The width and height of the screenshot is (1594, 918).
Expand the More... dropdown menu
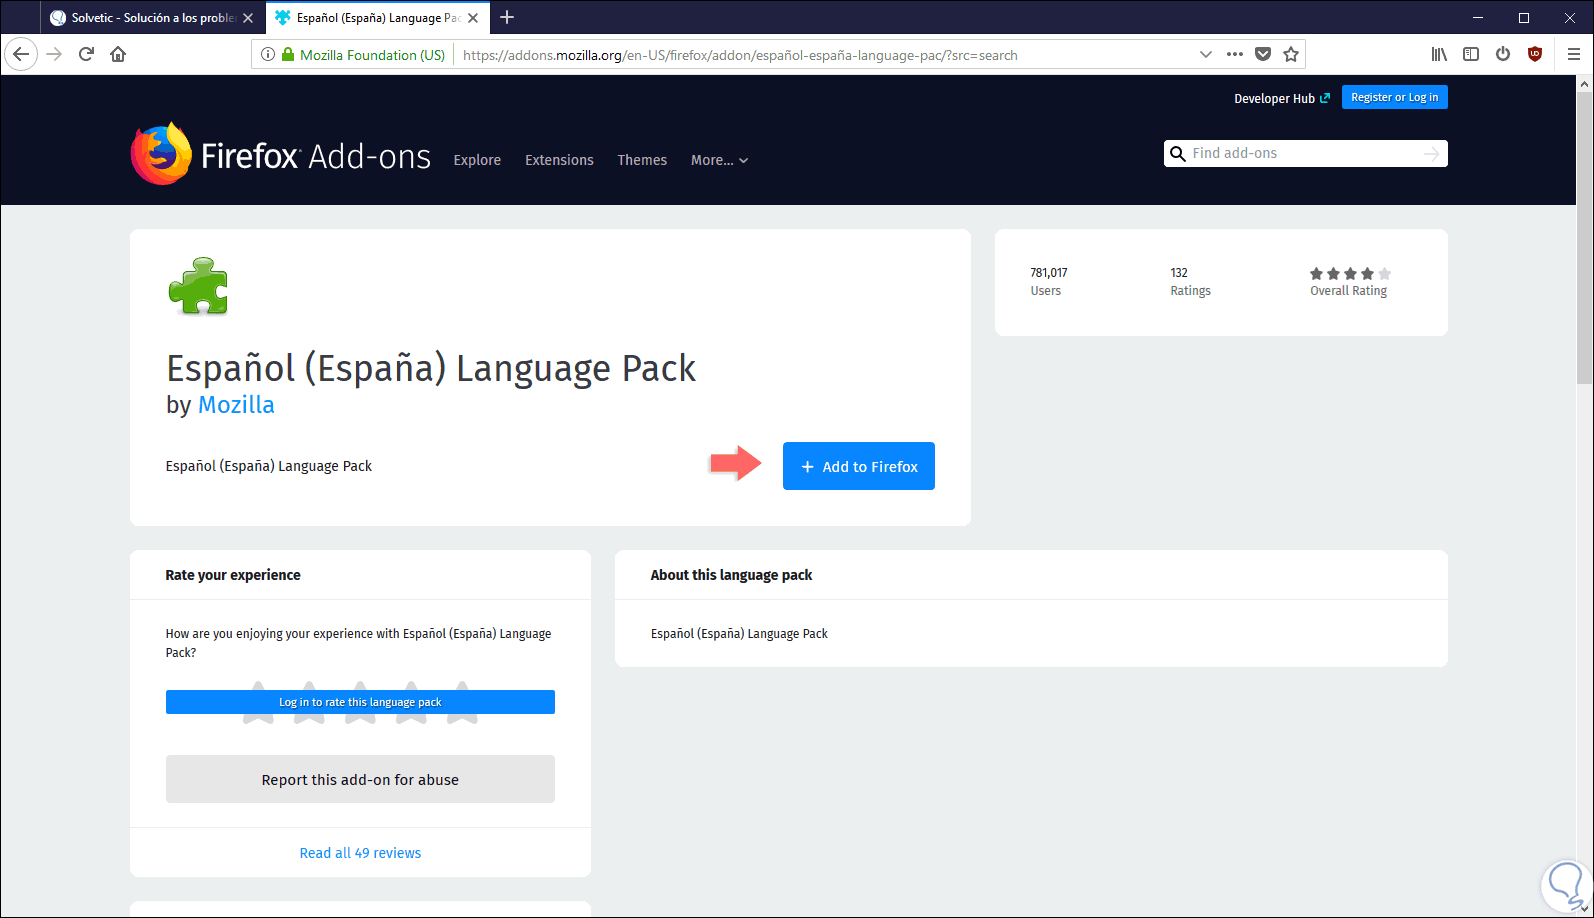(x=719, y=160)
